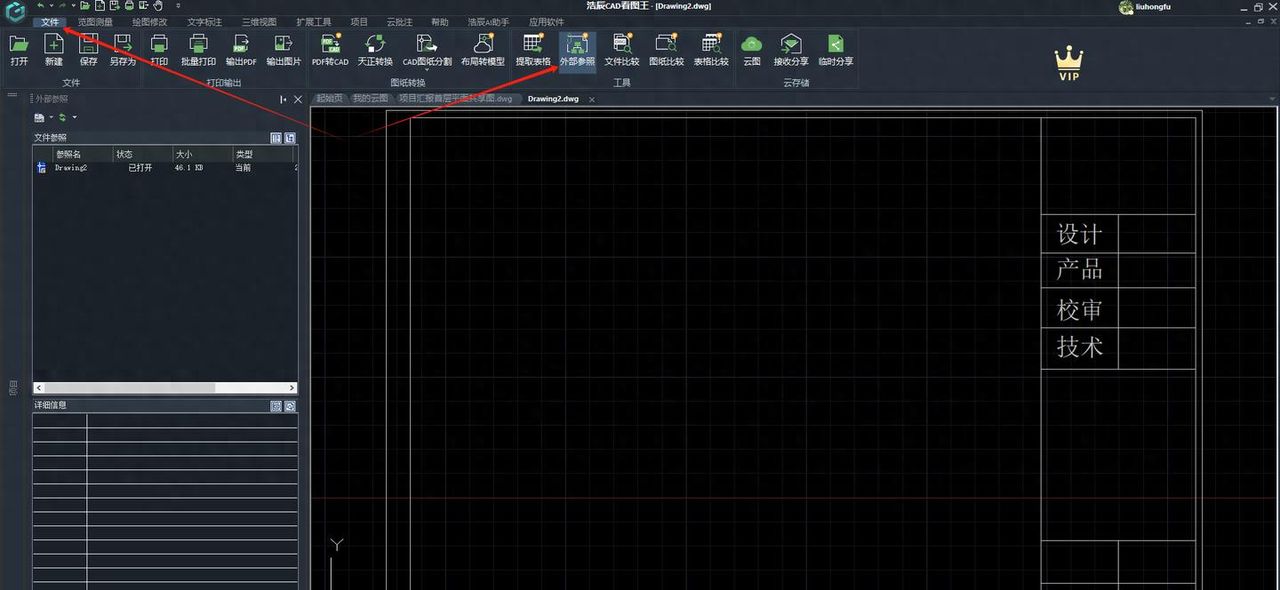Sort by 类型 column header
The image size is (1280, 590).
tap(262, 154)
